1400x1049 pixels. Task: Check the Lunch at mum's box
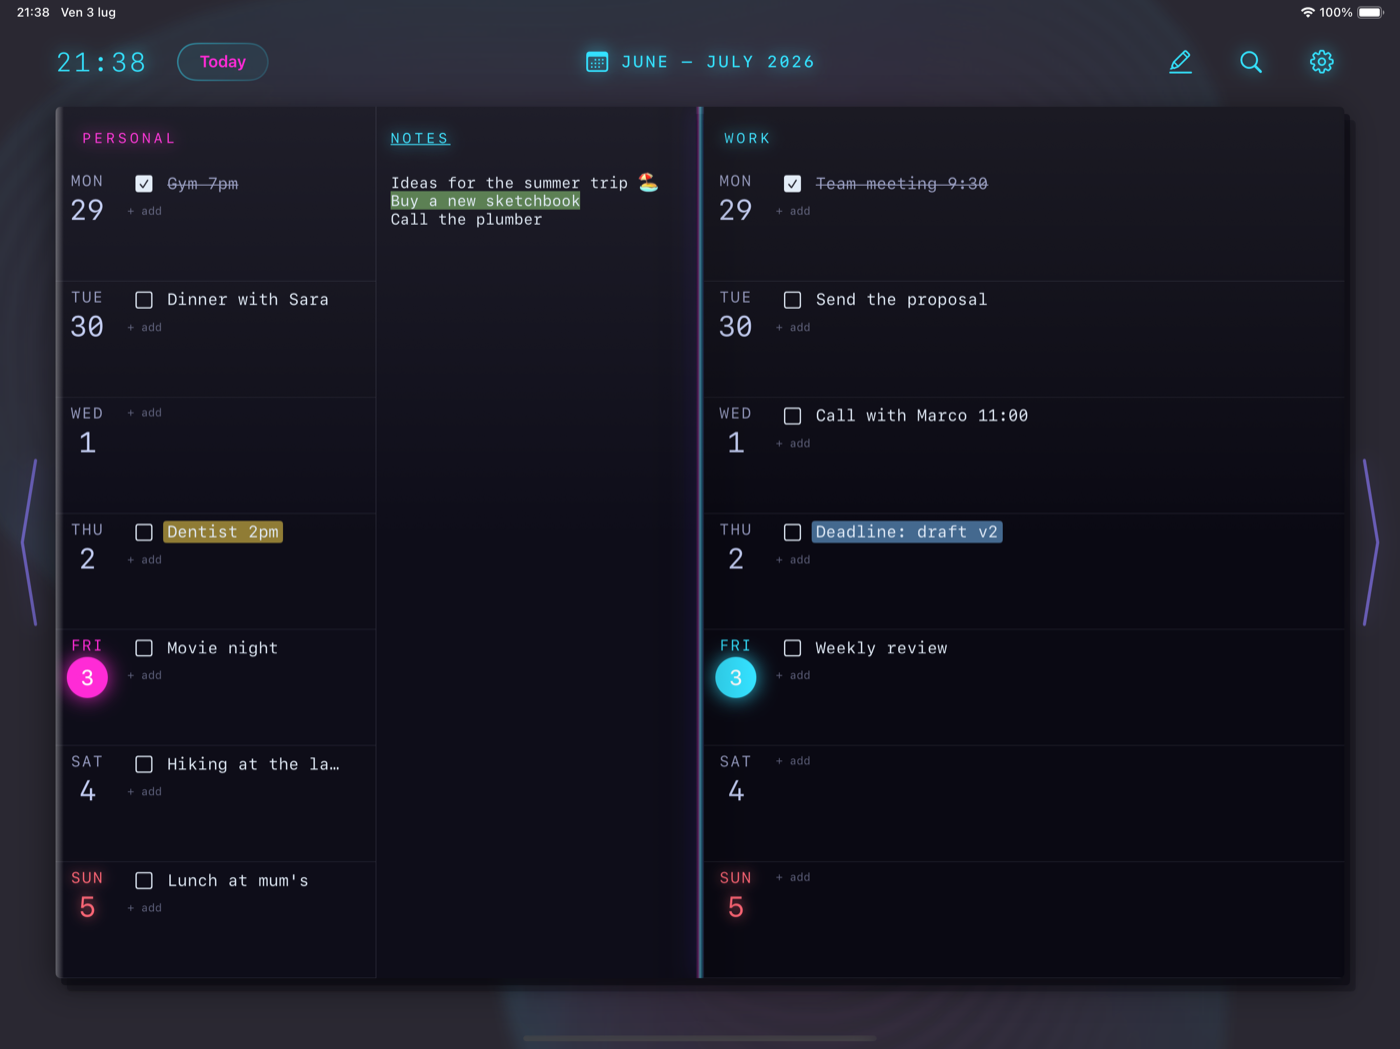point(144,881)
